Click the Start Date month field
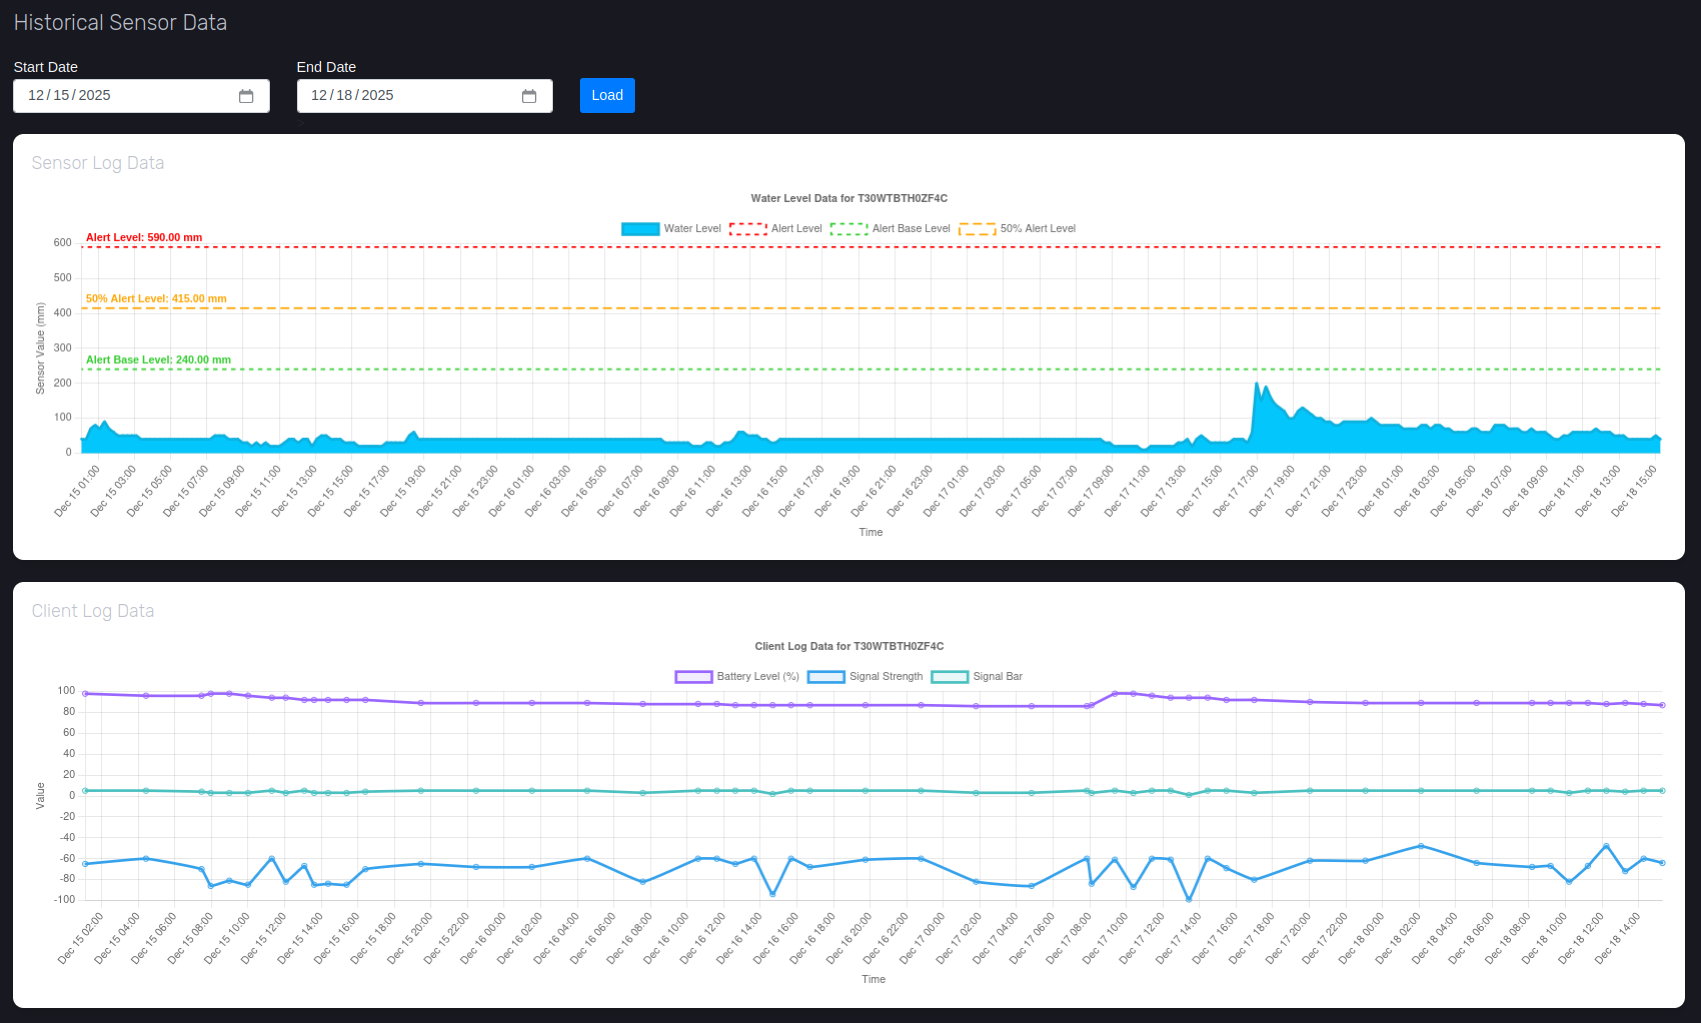The image size is (1701, 1023). (x=36, y=96)
